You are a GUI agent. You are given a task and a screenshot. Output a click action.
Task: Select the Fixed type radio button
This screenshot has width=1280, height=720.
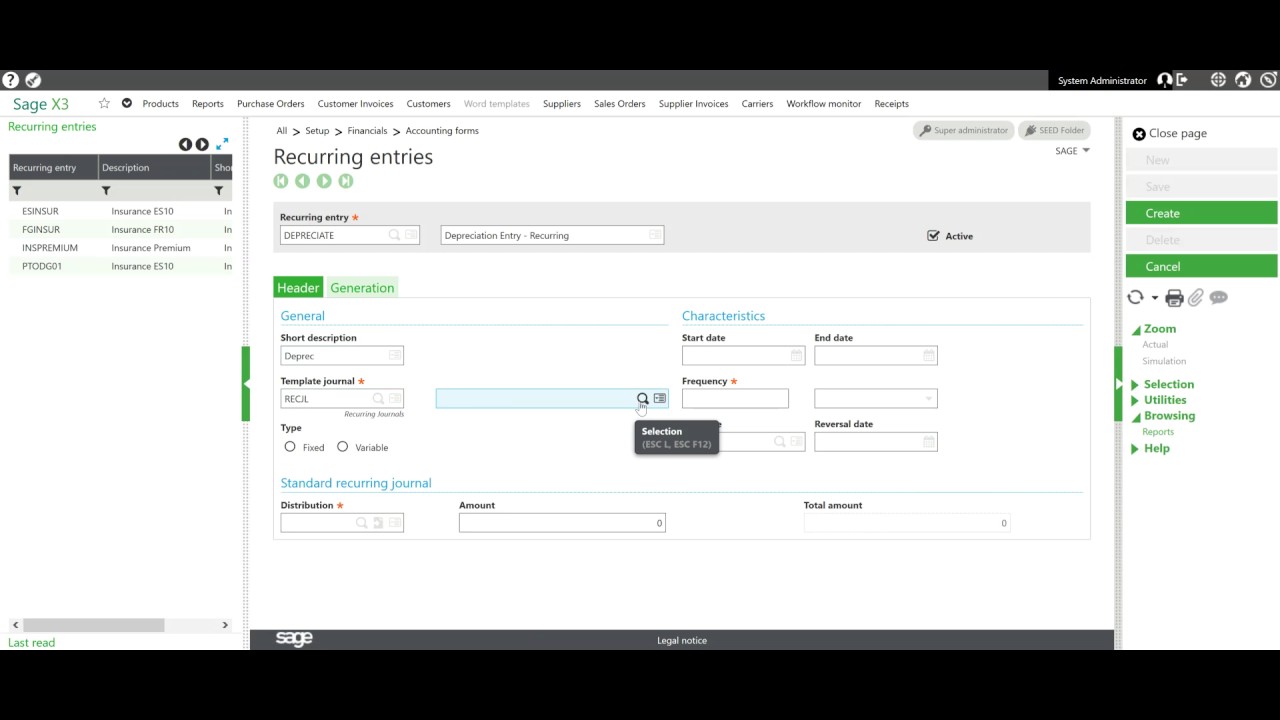tap(290, 447)
